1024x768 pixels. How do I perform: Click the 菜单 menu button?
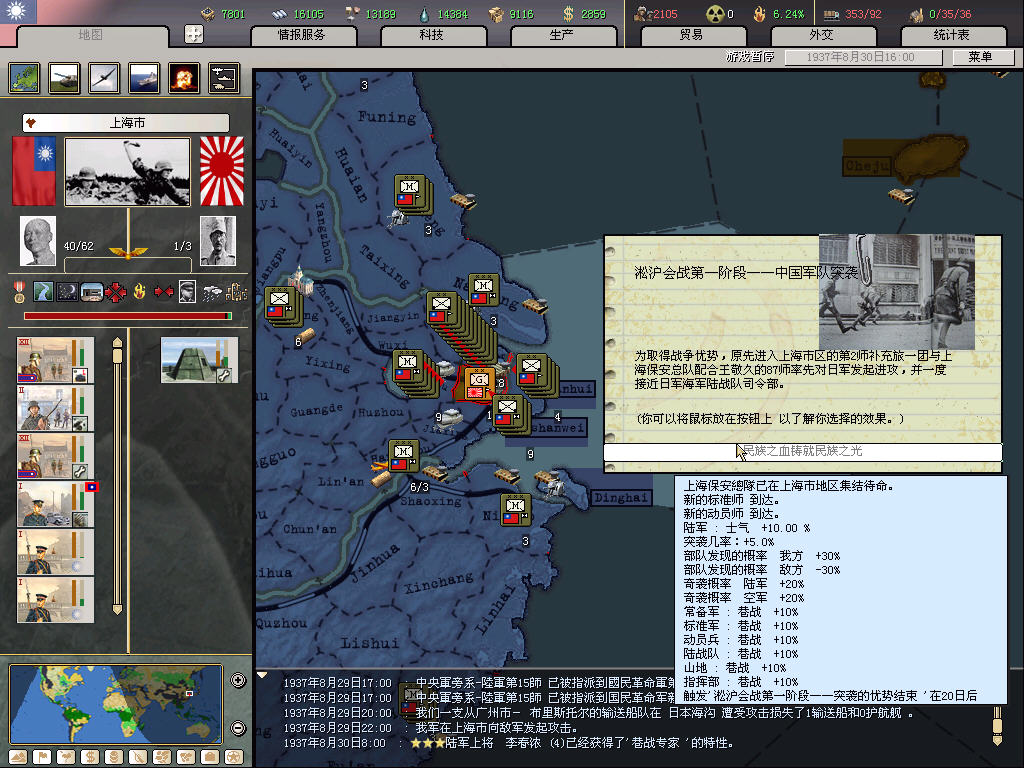(x=979, y=57)
